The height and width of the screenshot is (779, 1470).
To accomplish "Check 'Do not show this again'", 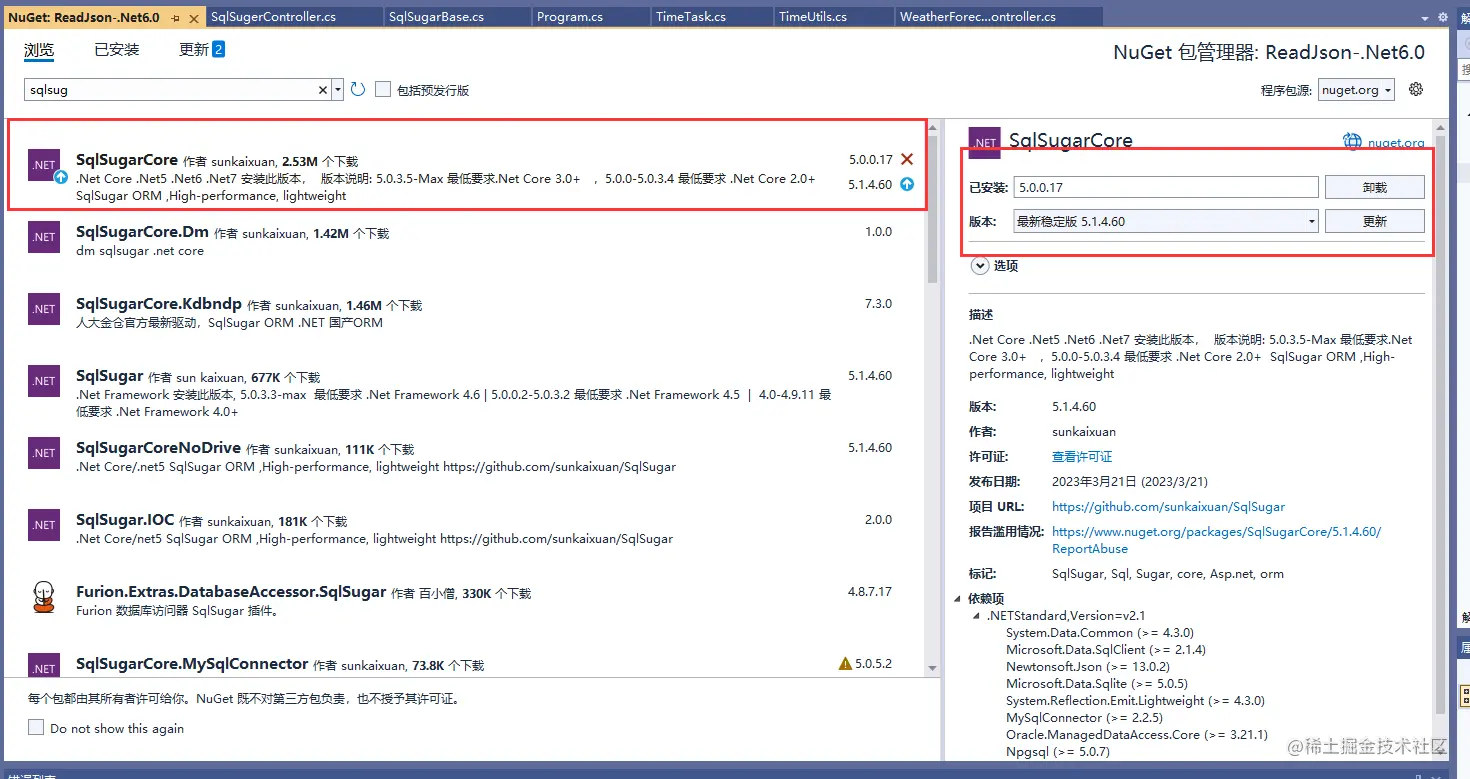I will [36, 727].
